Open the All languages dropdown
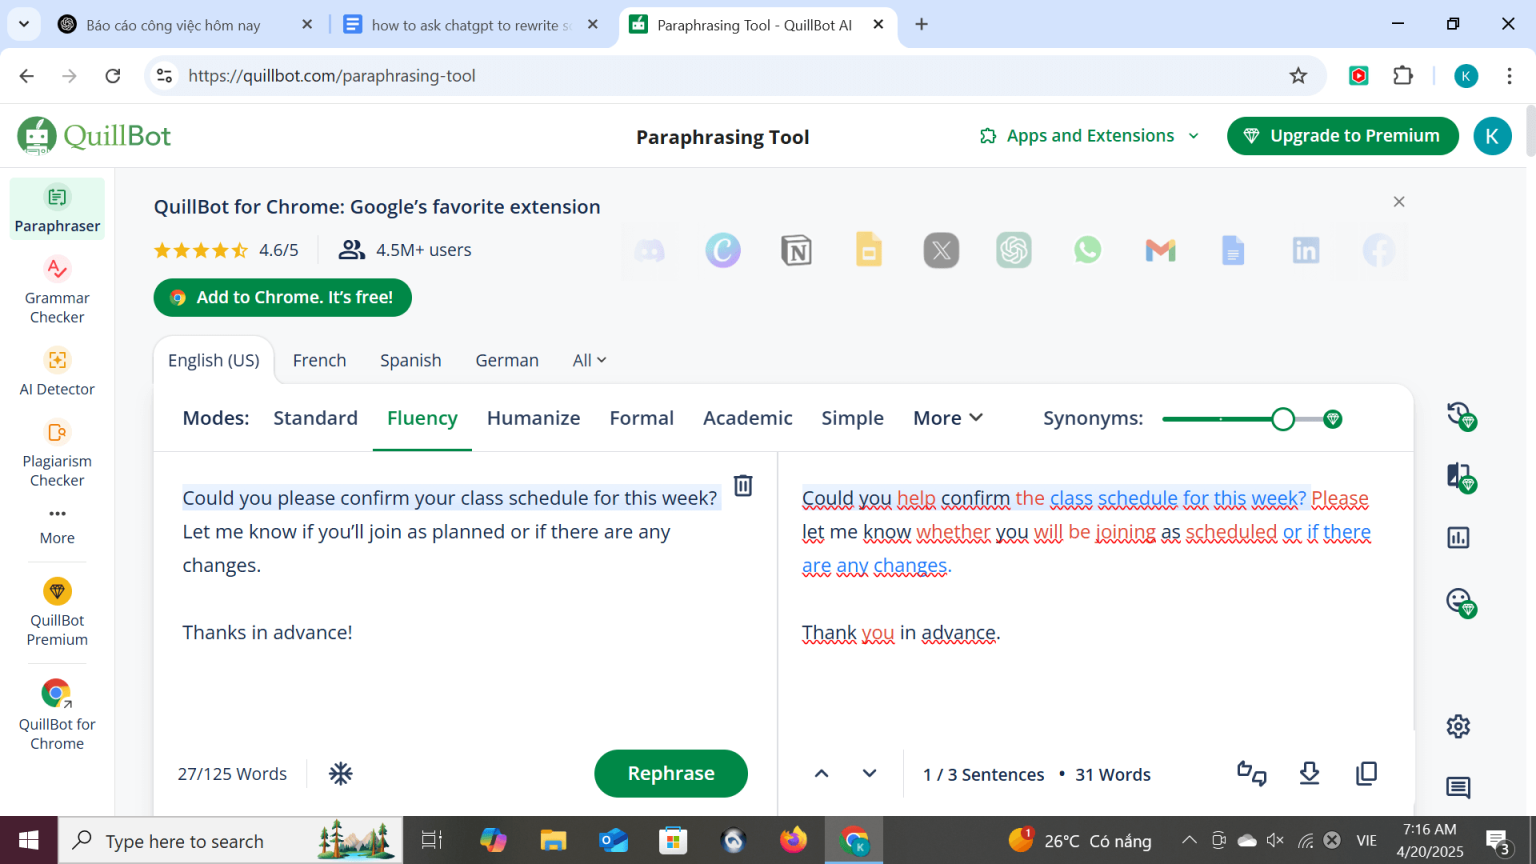Viewport: 1536px width, 864px height. pos(588,360)
